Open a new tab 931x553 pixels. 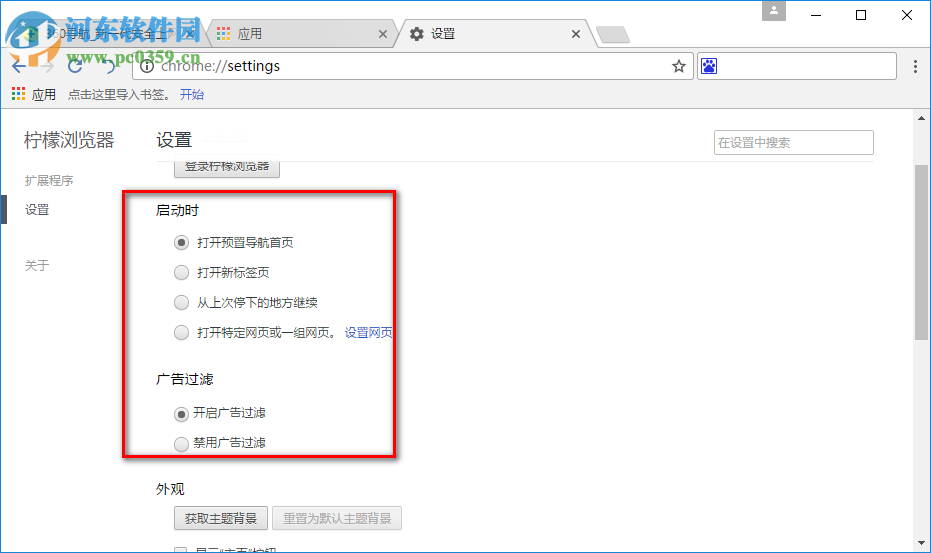coord(613,35)
